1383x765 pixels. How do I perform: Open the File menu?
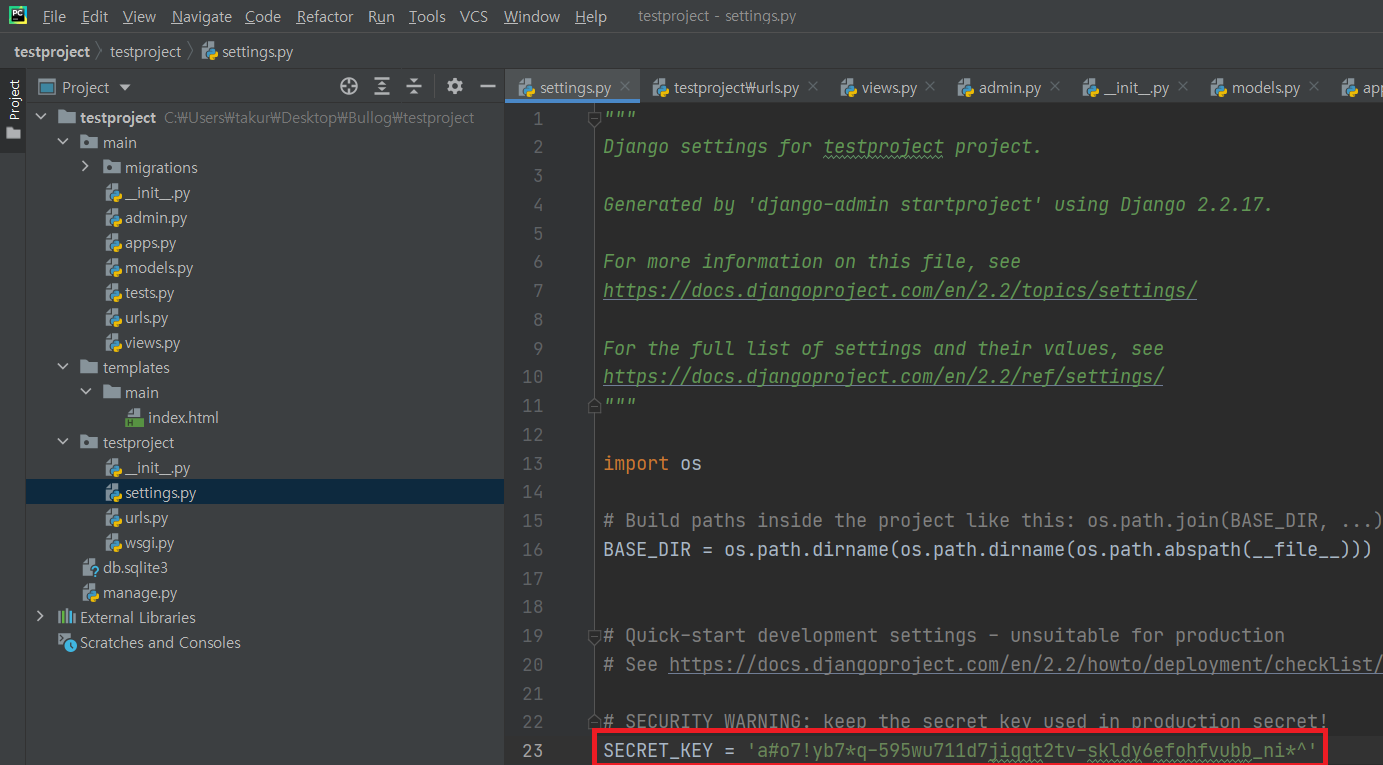click(x=54, y=17)
